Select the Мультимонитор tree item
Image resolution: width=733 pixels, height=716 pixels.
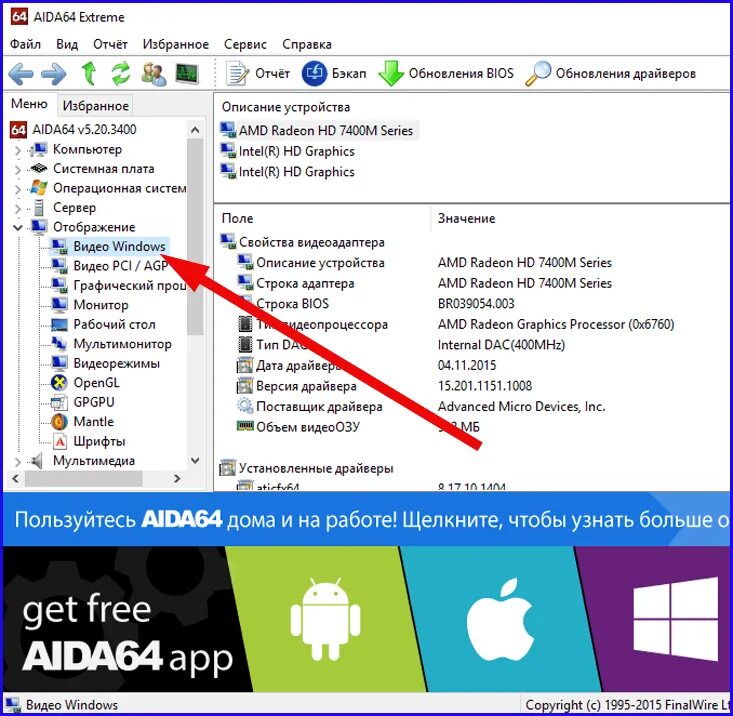pyautogui.click(x=111, y=344)
